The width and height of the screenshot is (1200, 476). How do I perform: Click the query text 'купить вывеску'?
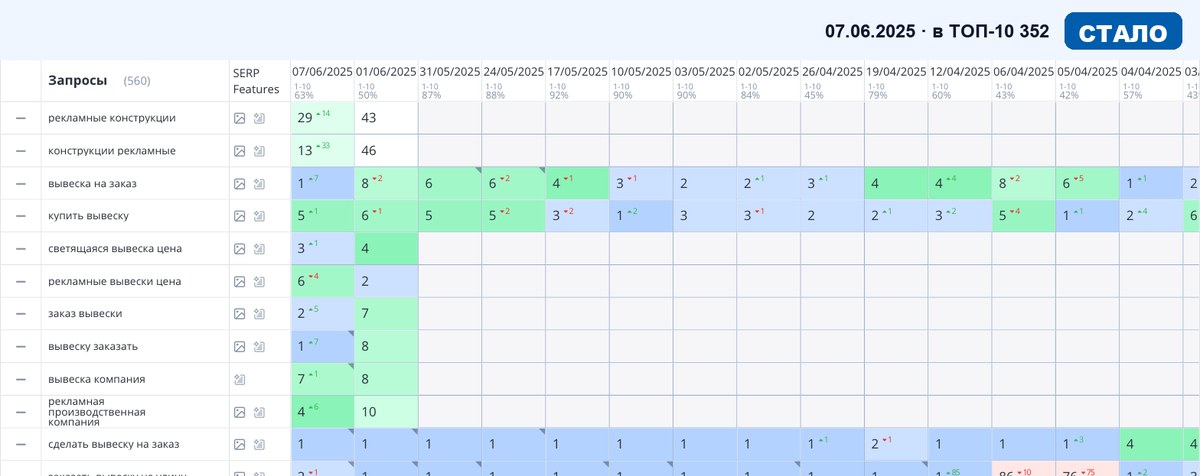point(88,216)
